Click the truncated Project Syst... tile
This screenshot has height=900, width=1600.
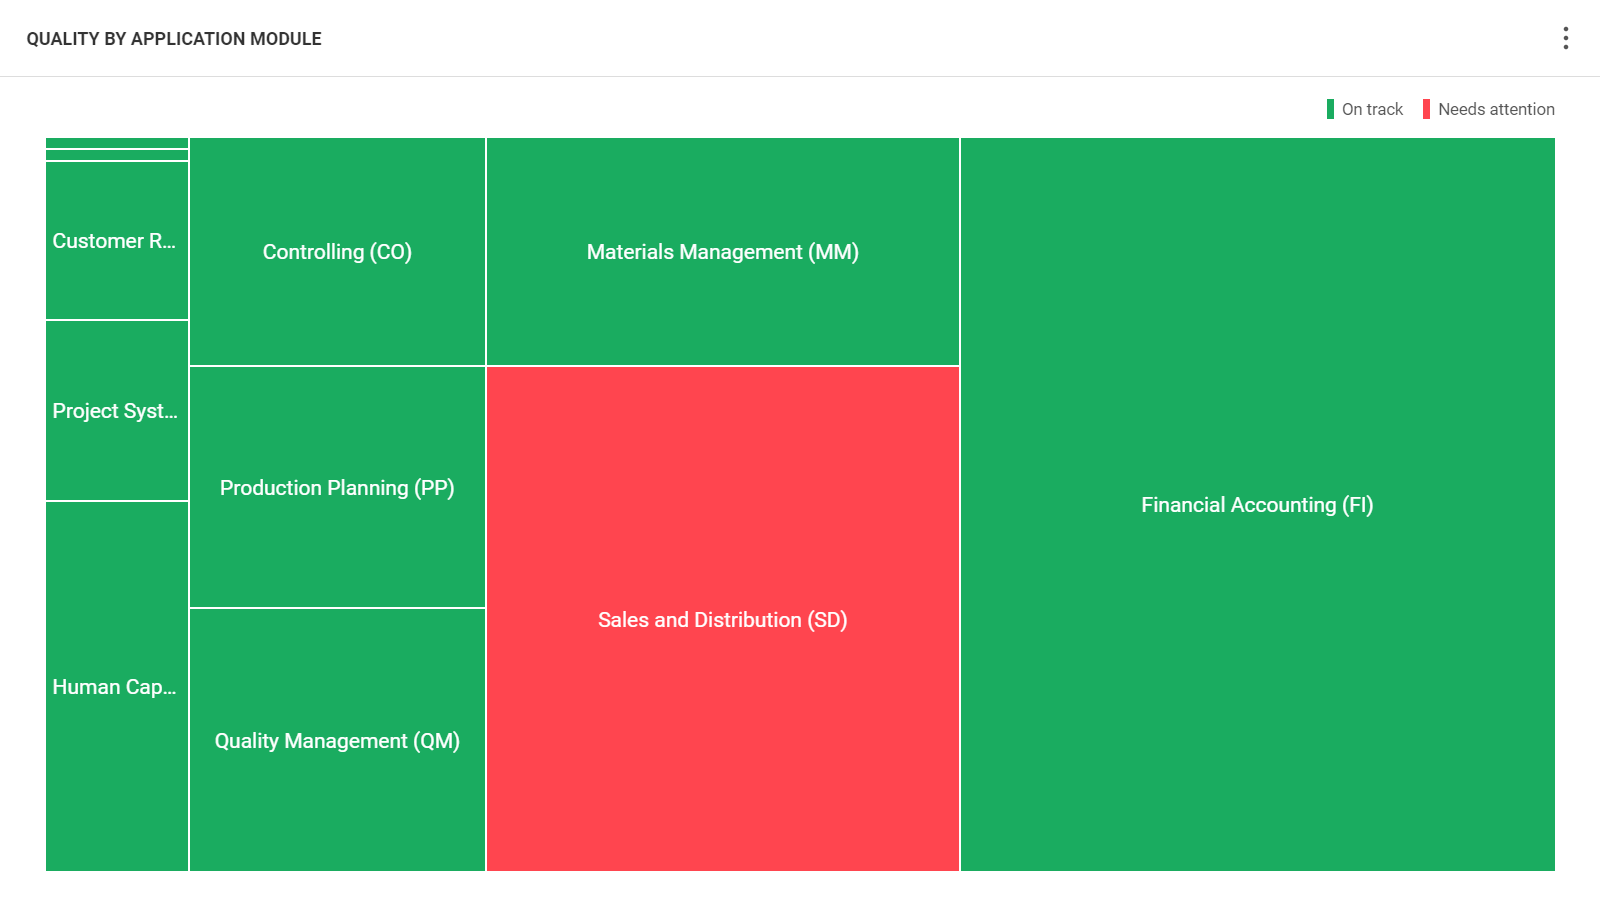[117, 450]
